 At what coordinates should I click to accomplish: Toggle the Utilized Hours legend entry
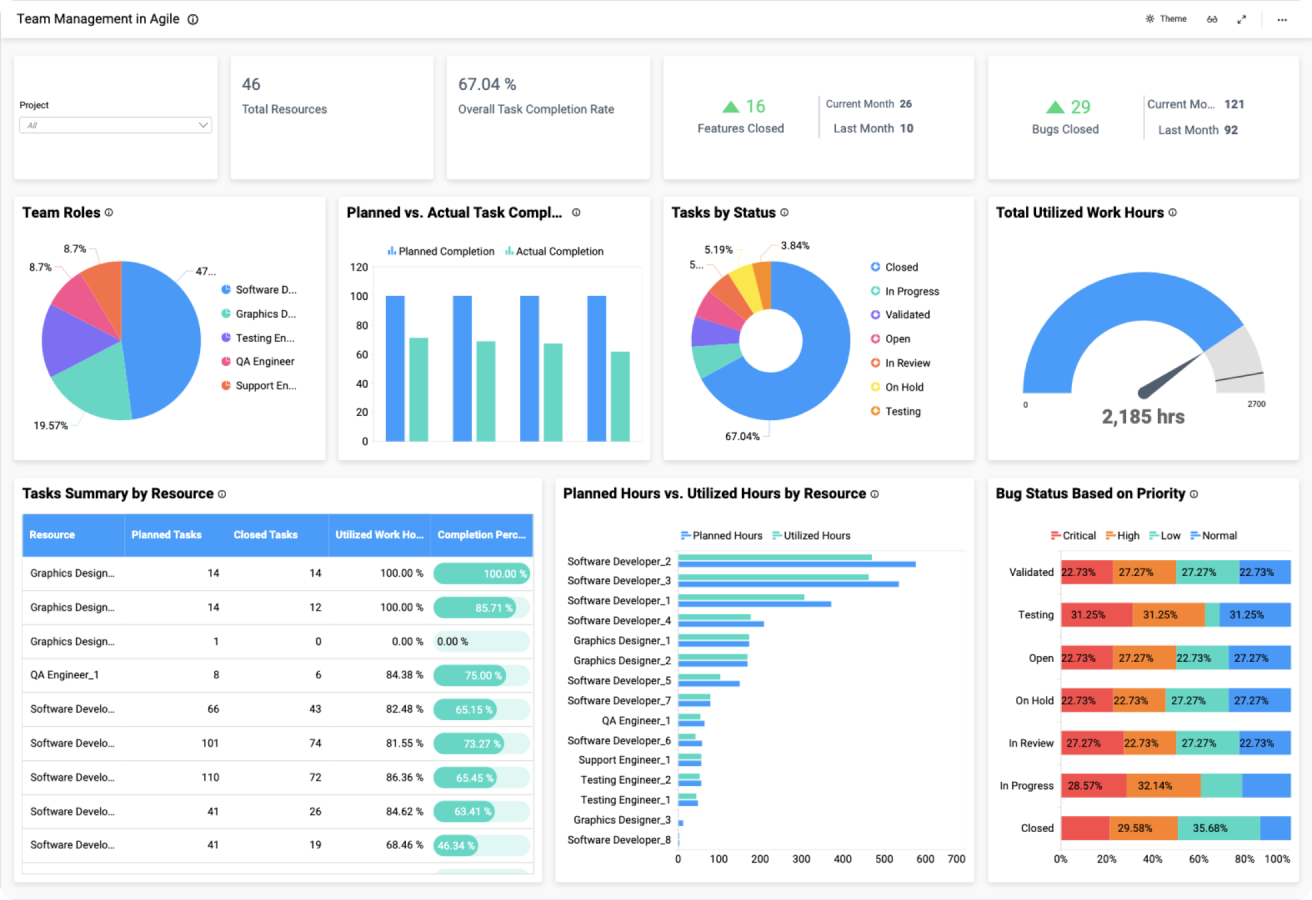pyautogui.click(x=810, y=536)
